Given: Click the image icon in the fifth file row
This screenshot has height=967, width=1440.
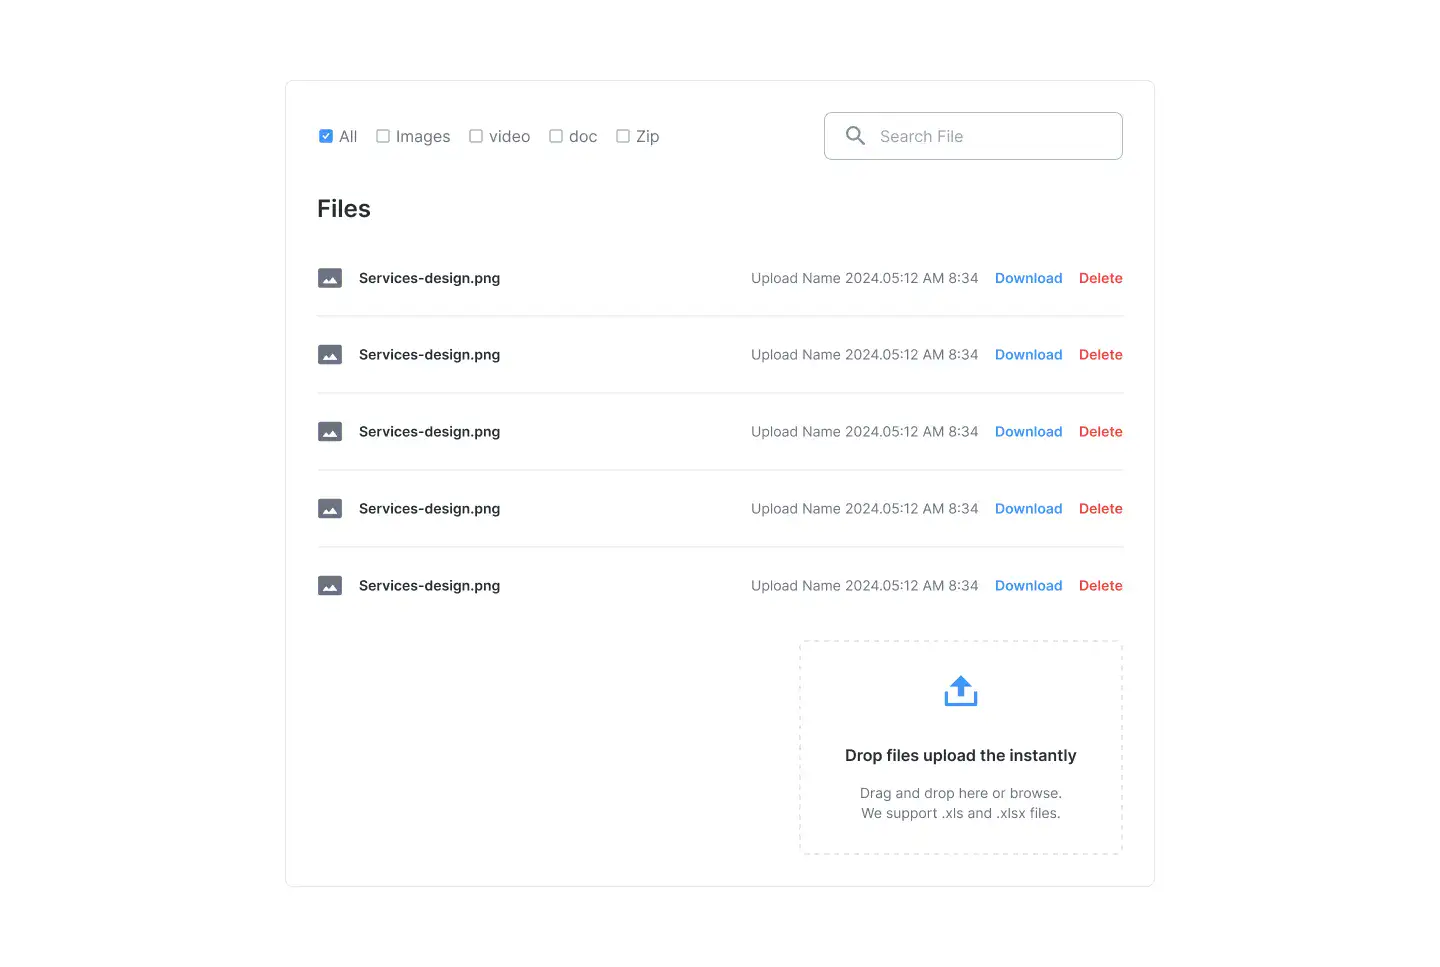Looking at the screenshot, I should click(330, 586).
